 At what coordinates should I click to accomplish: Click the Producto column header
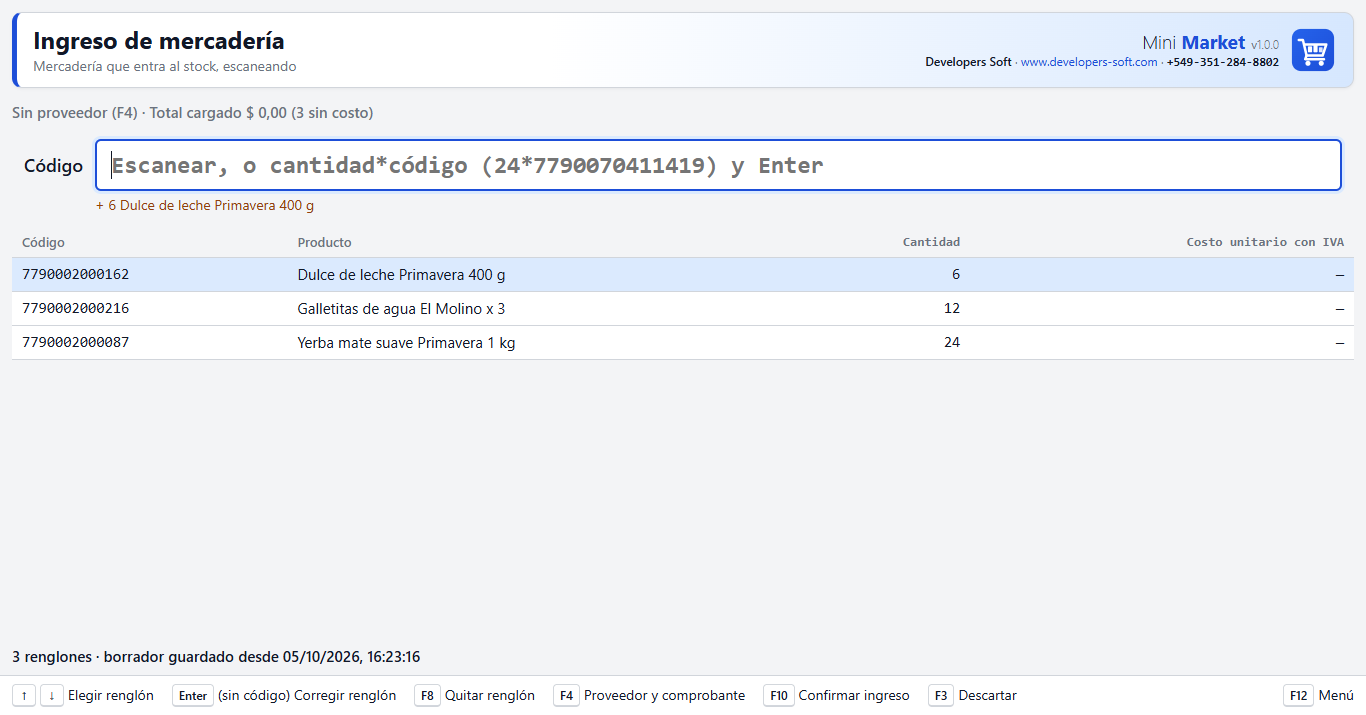pyautogui.click(x=325, y=242)
